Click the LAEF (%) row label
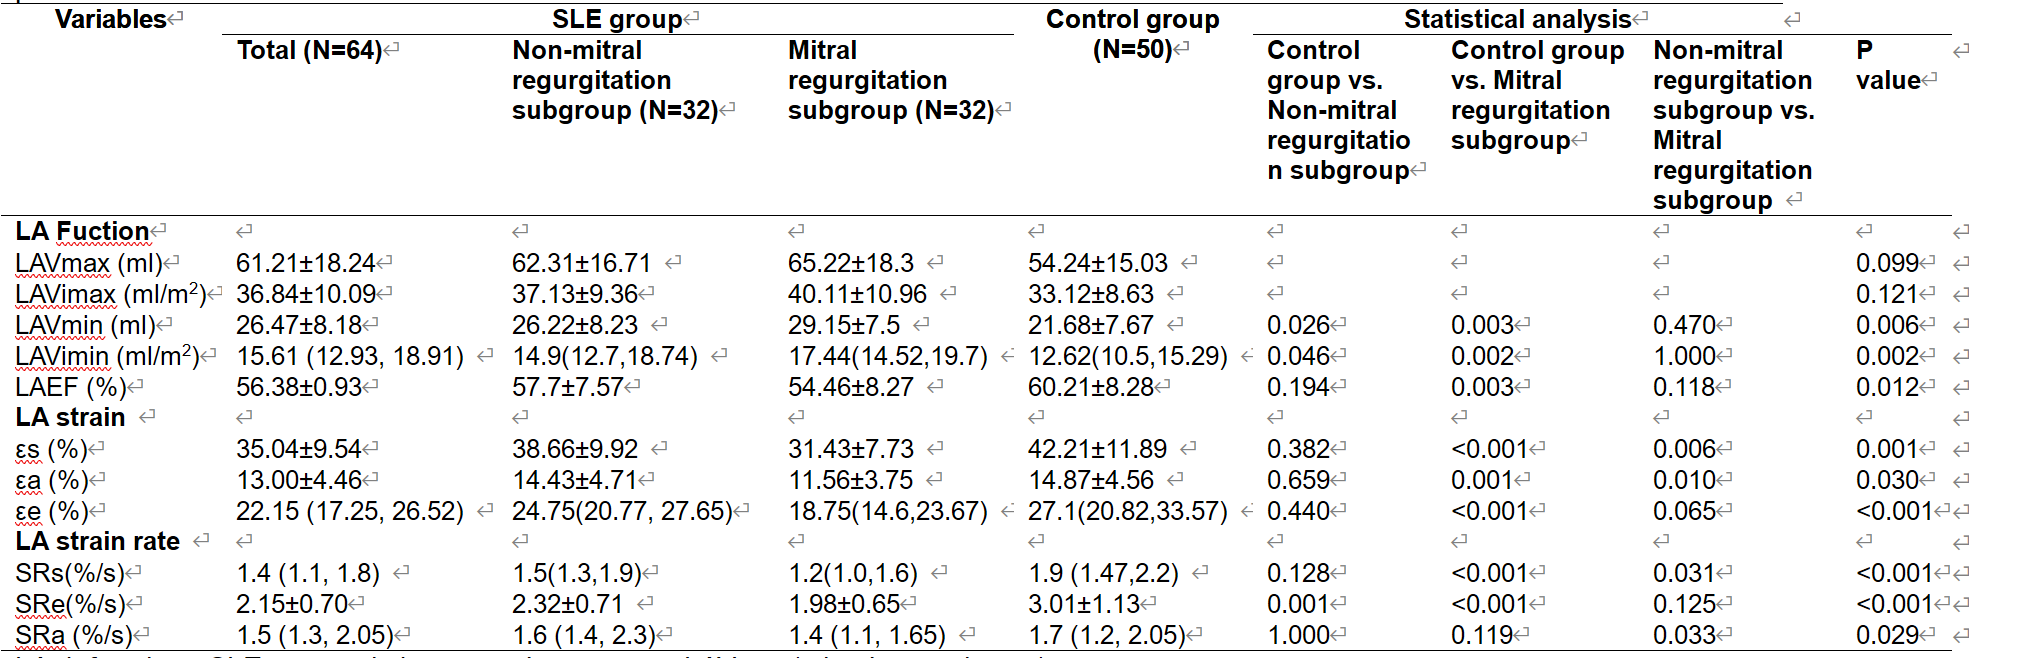The width and height of the screenshot is (2022, 658). tap(70, 387)
